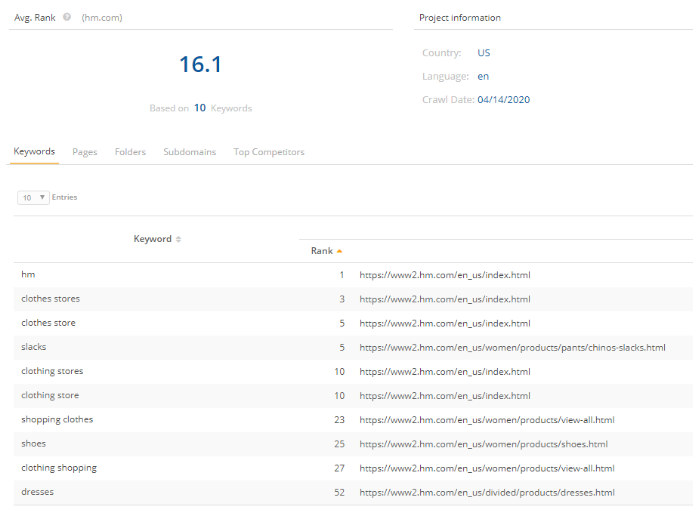Click the Crawl Date 04/14/2020
The width and height of the screenshot is (693, 510).
point(503,100)
